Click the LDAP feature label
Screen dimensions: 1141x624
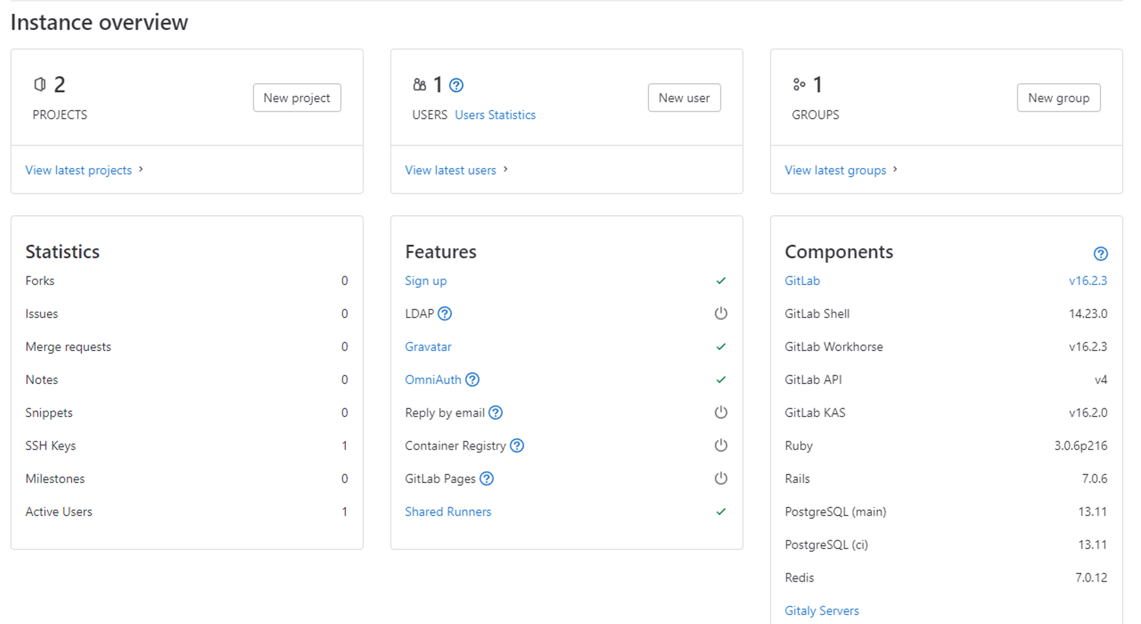point(419,313)
